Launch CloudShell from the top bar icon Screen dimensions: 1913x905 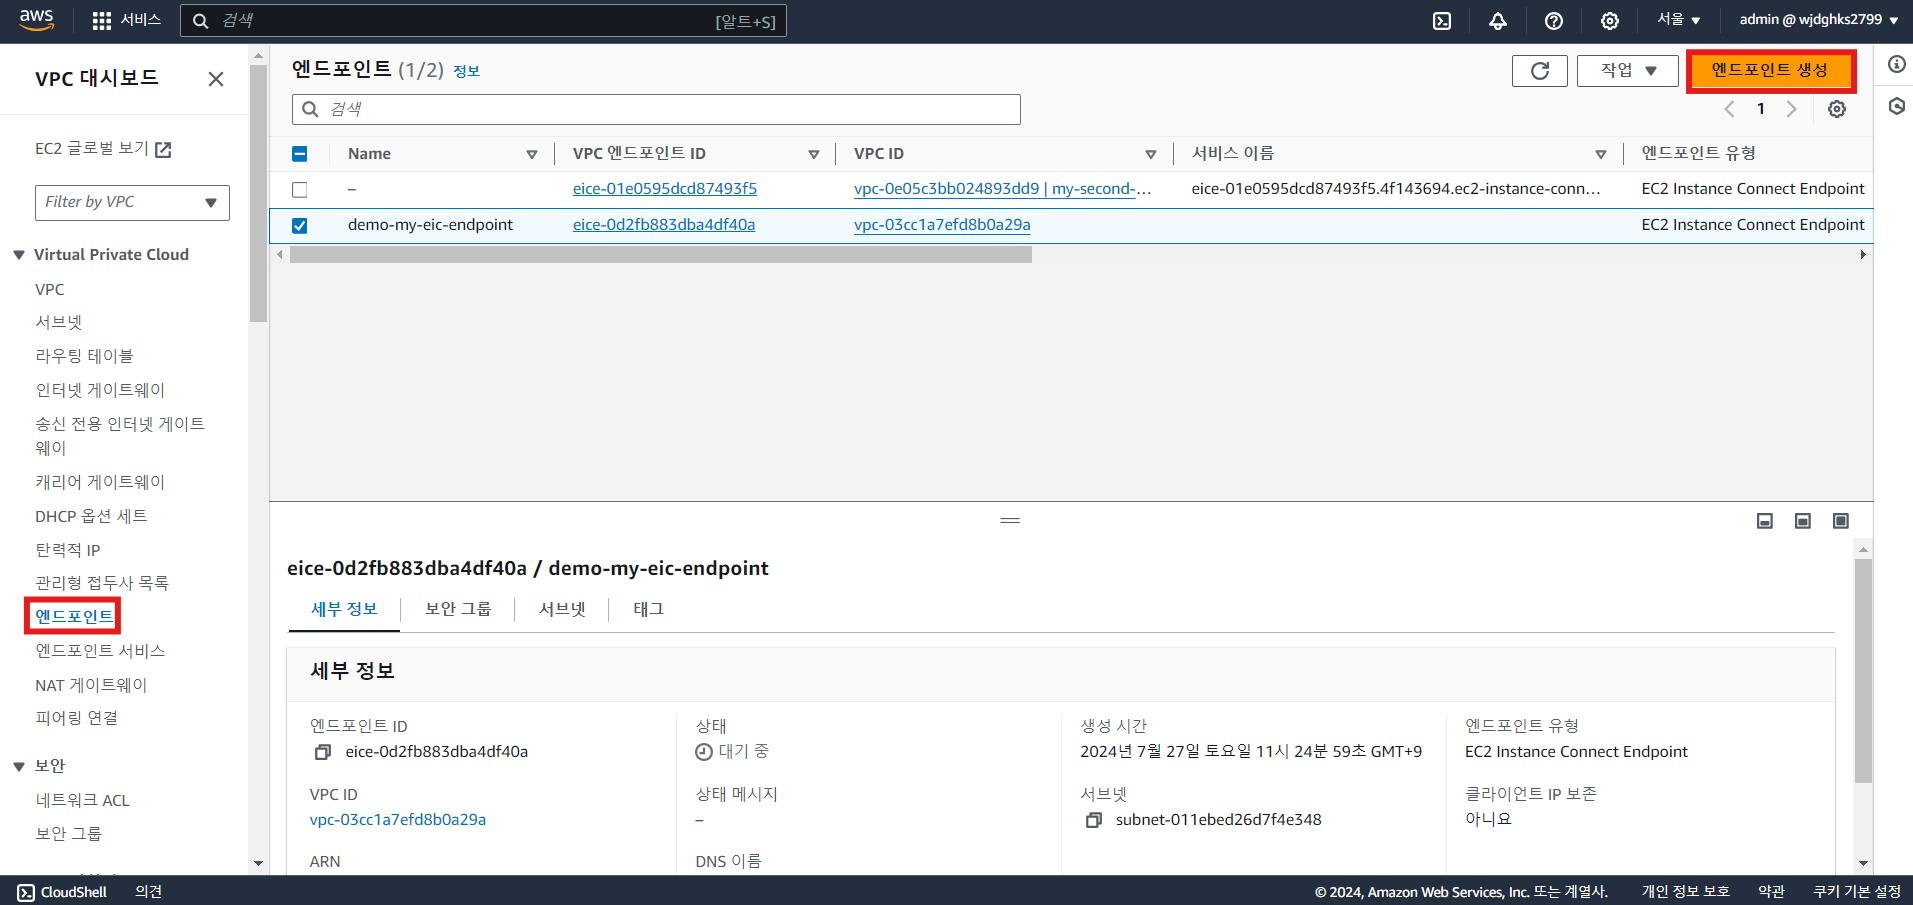(x=1442, y=21)
